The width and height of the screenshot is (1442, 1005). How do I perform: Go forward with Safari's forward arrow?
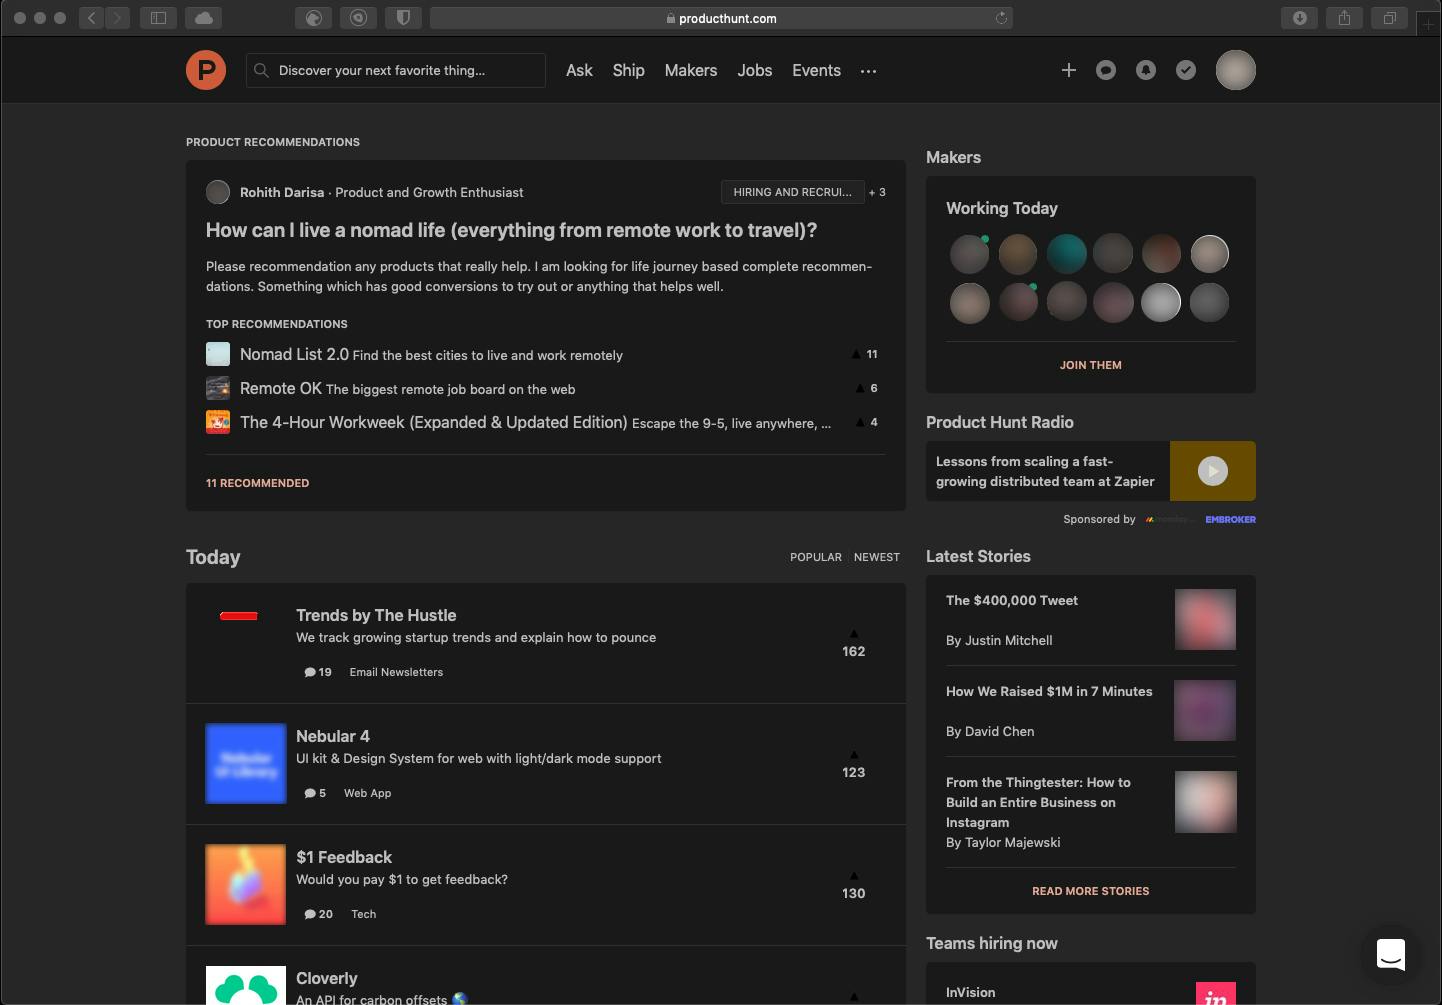point(118,18)
